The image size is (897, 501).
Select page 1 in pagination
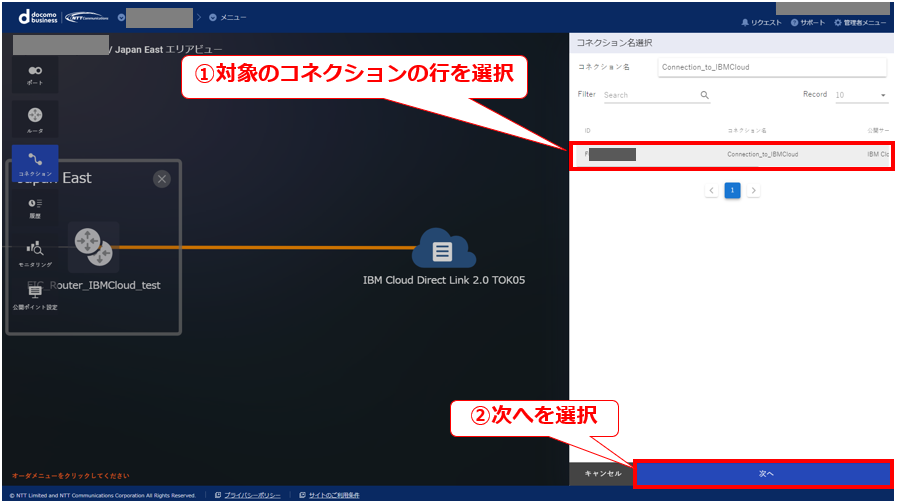(x=732, y=190)
